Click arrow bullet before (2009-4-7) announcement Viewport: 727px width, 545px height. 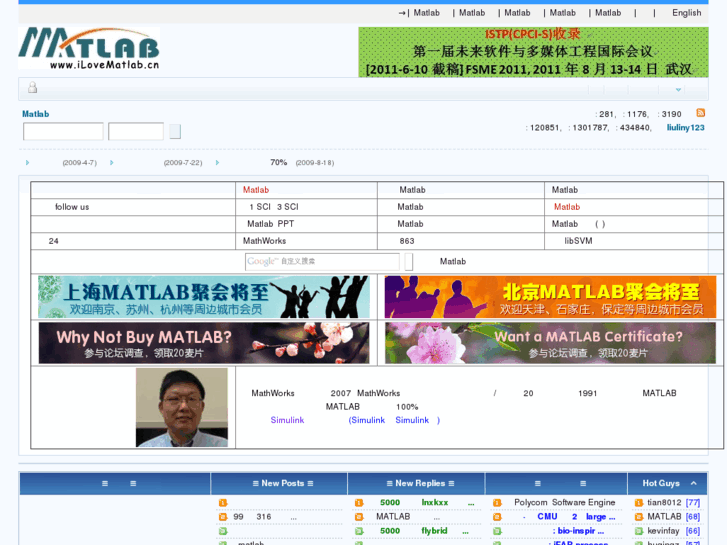pos(27,162)
